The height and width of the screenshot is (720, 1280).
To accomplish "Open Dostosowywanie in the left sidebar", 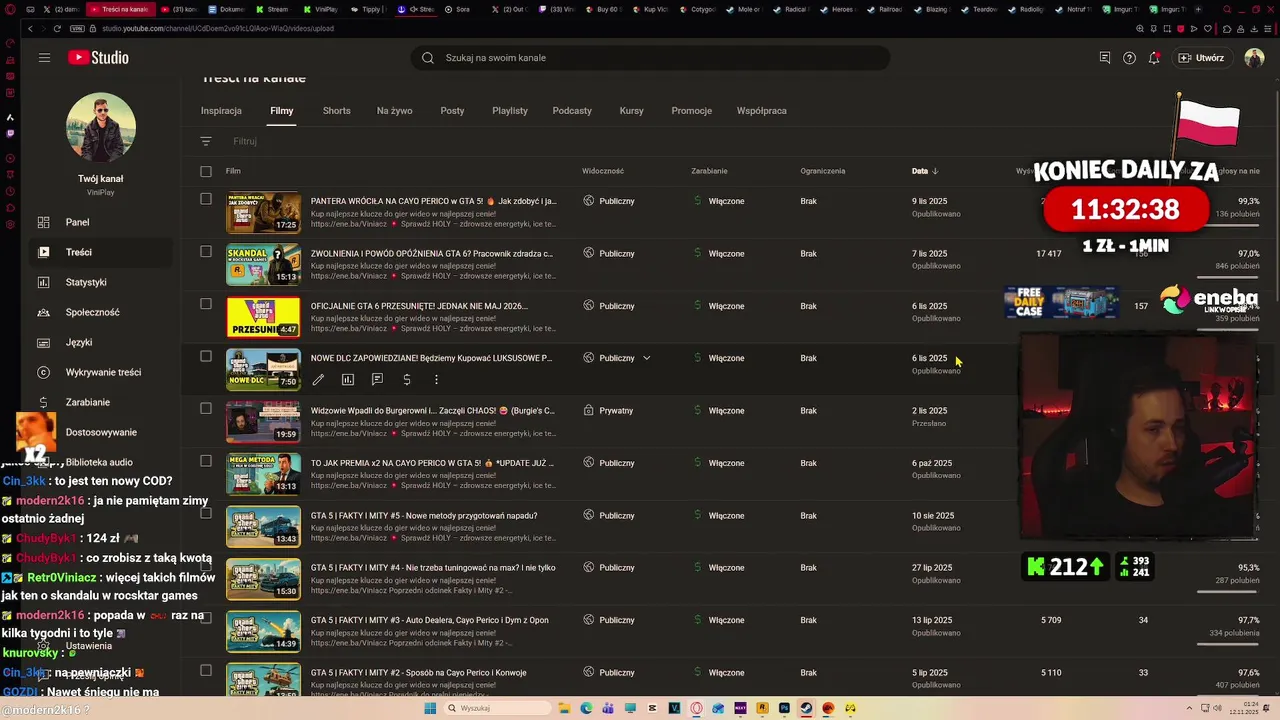I will coord(100,432).
